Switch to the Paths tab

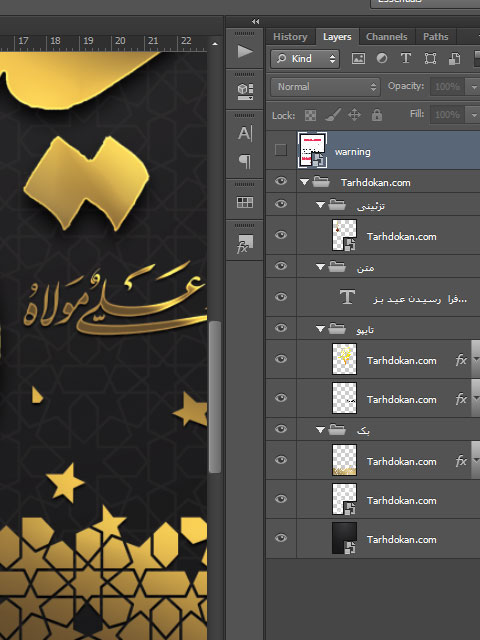tap(436, 37)
